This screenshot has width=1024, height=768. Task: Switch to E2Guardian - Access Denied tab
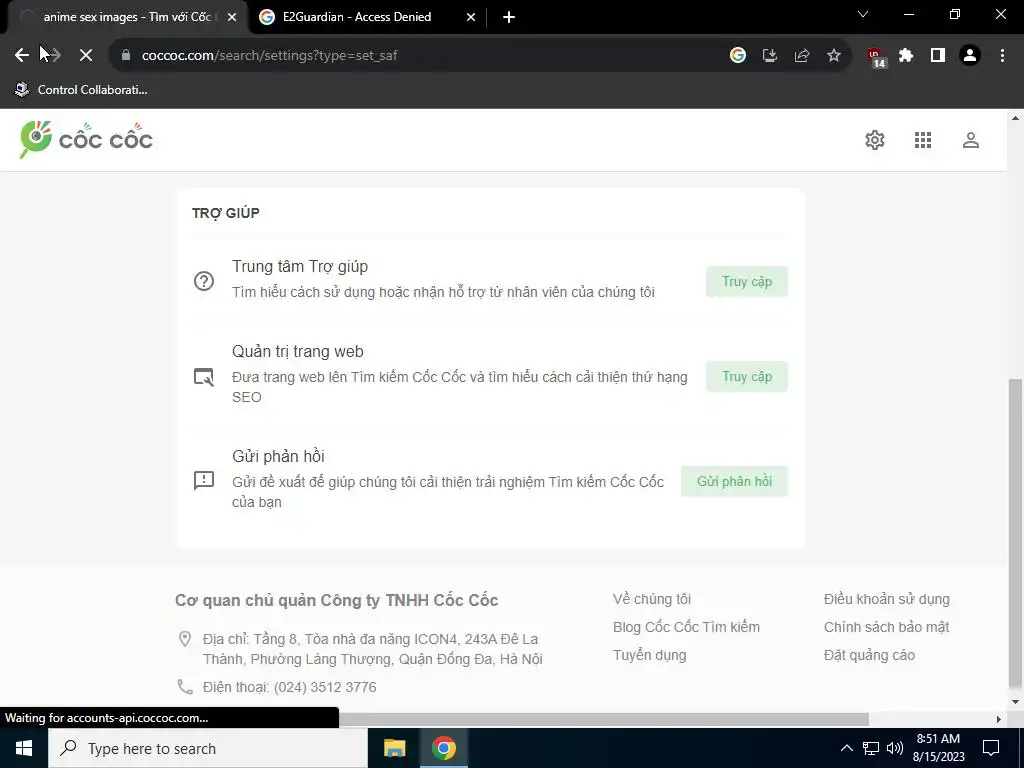tap(357, 17)
